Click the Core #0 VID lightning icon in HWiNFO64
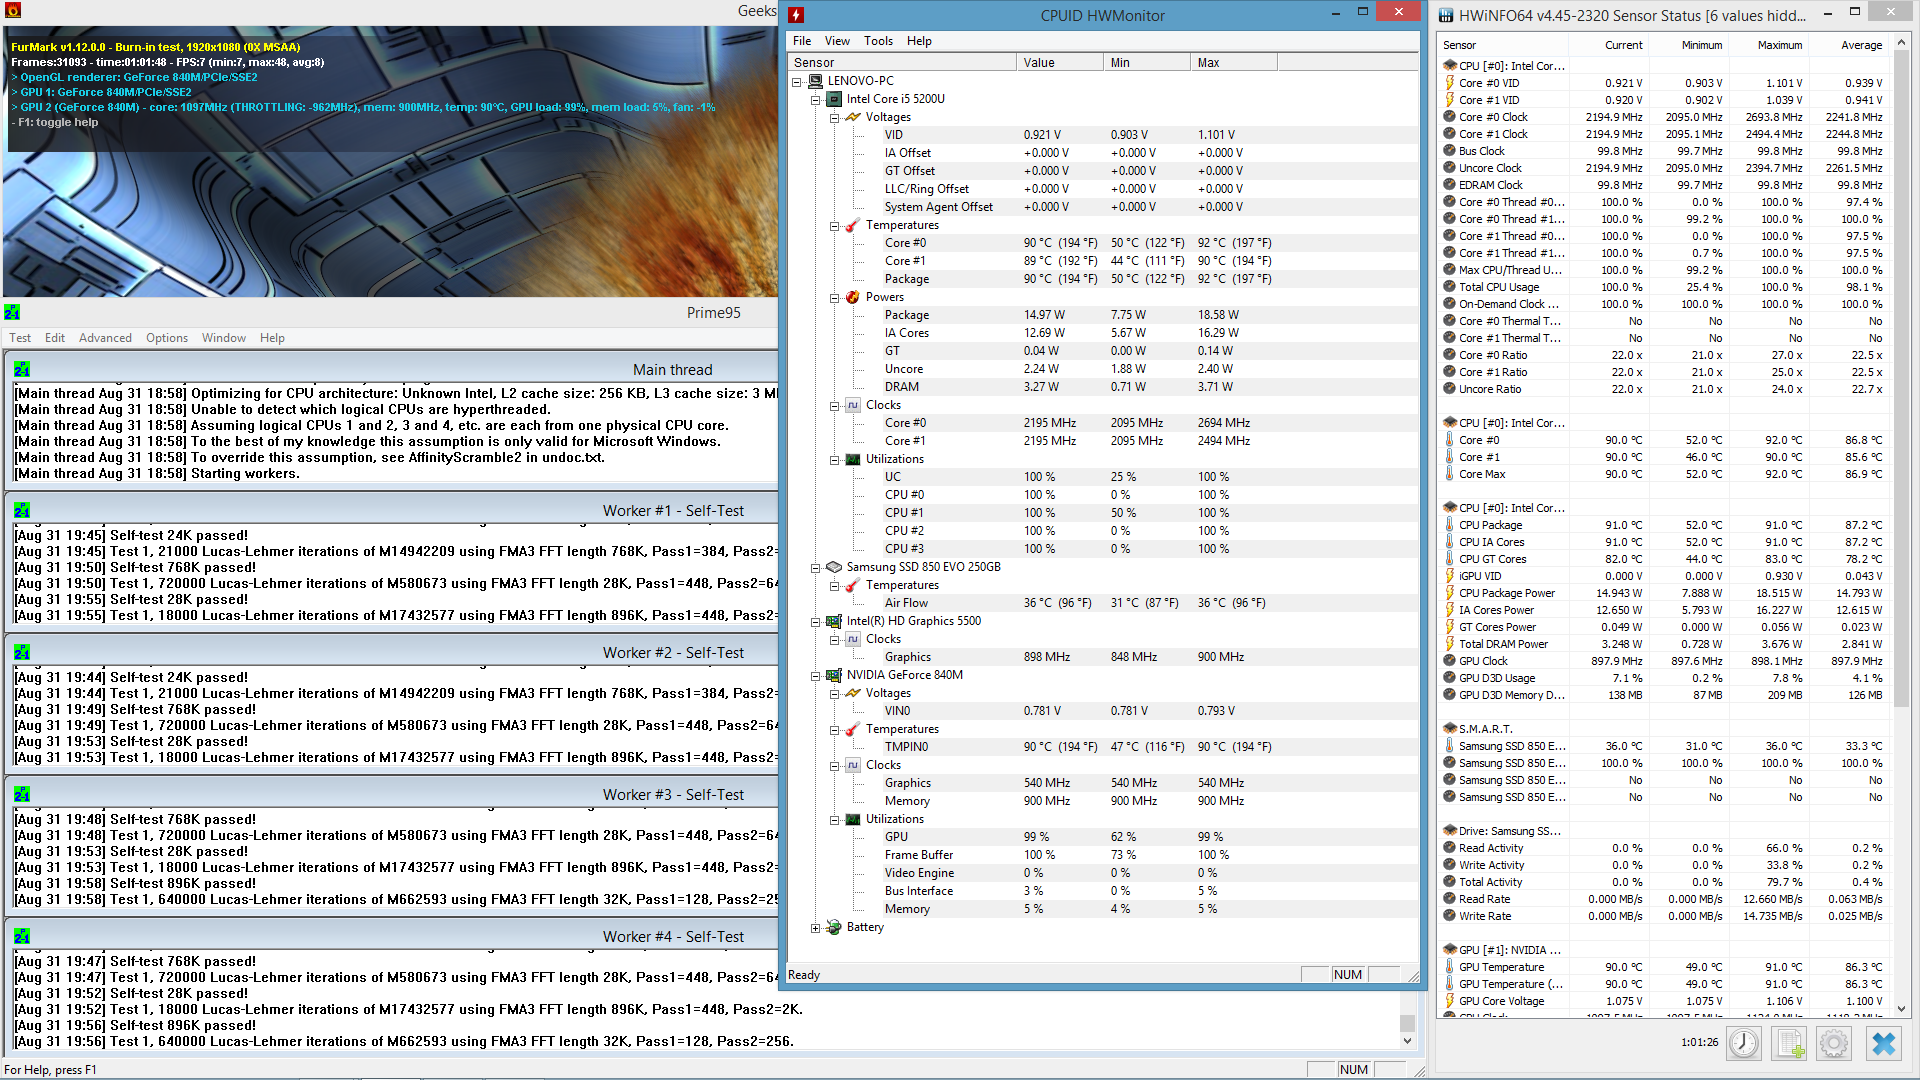Viewport: 1920px width, 1080px height. pyautogui.click(x=1450, y=83)
